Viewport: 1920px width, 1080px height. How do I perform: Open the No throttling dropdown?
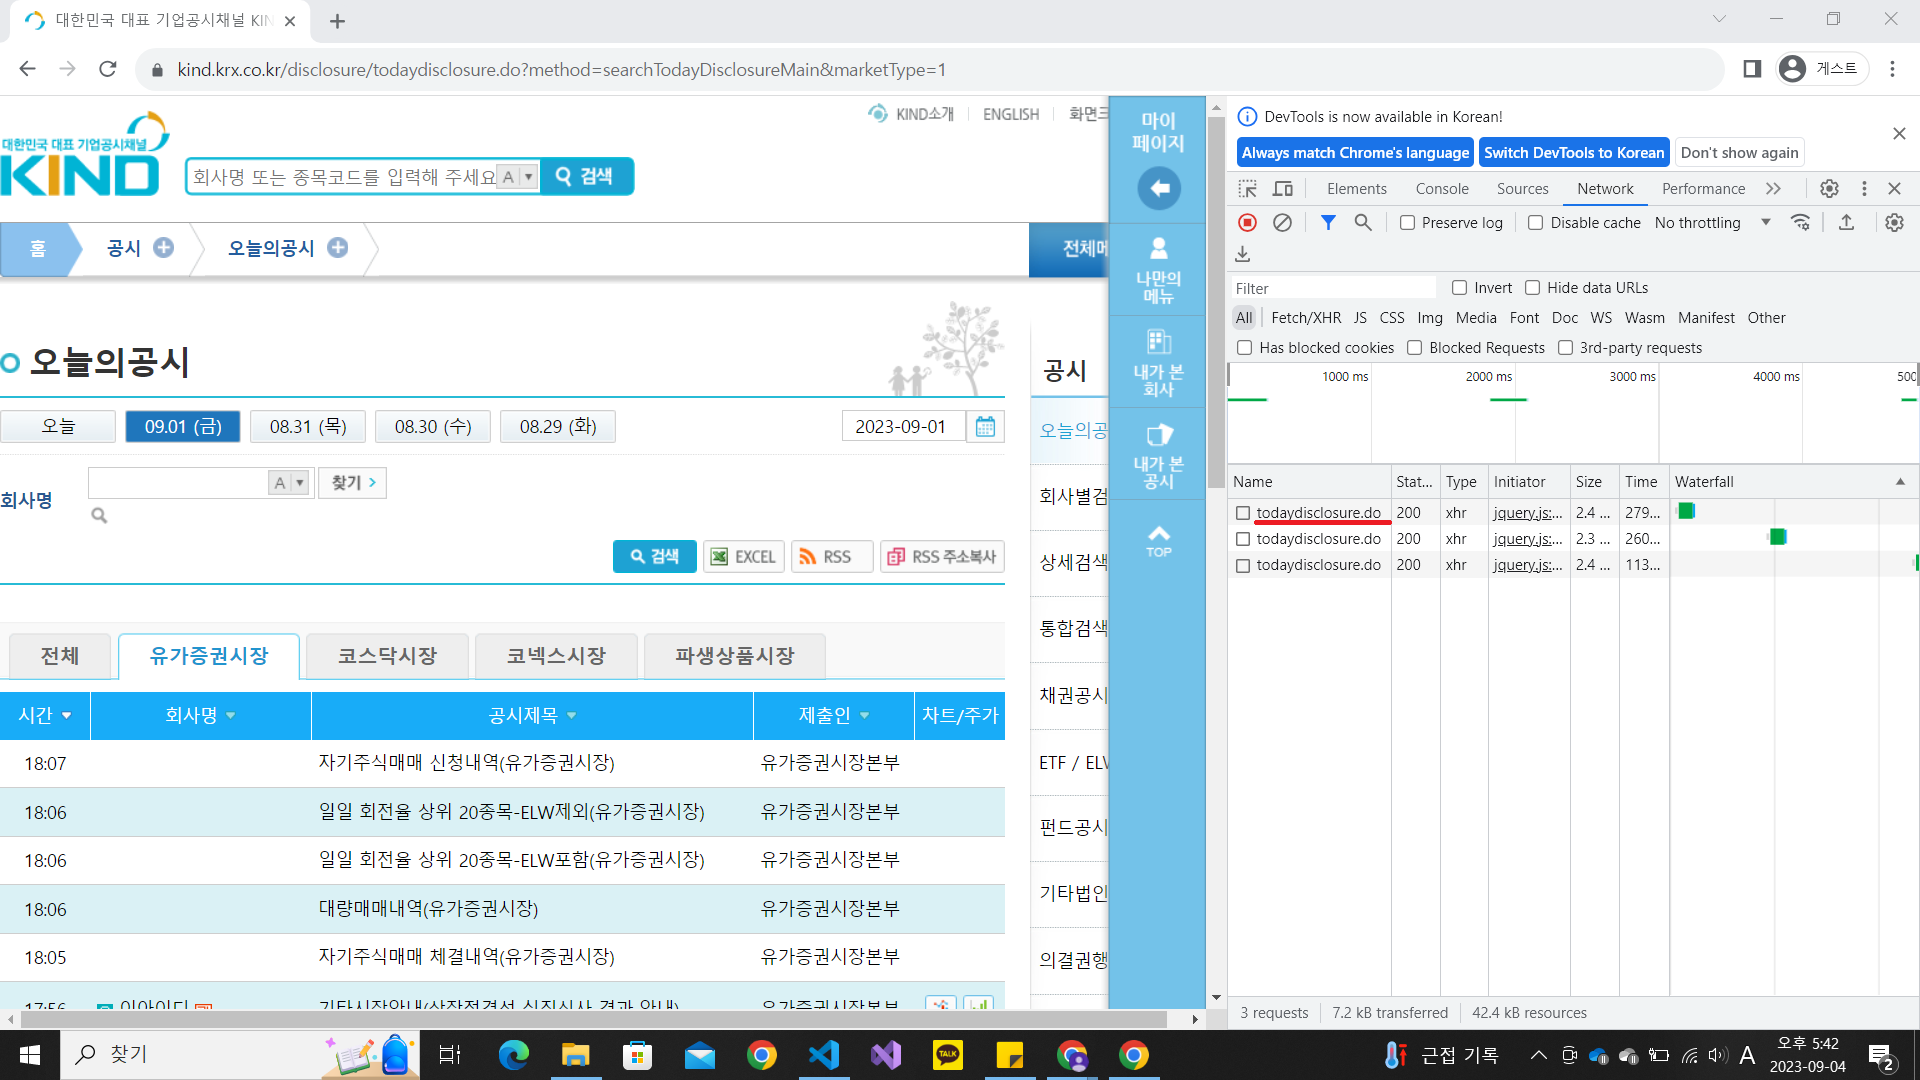tap(1711, 223)
